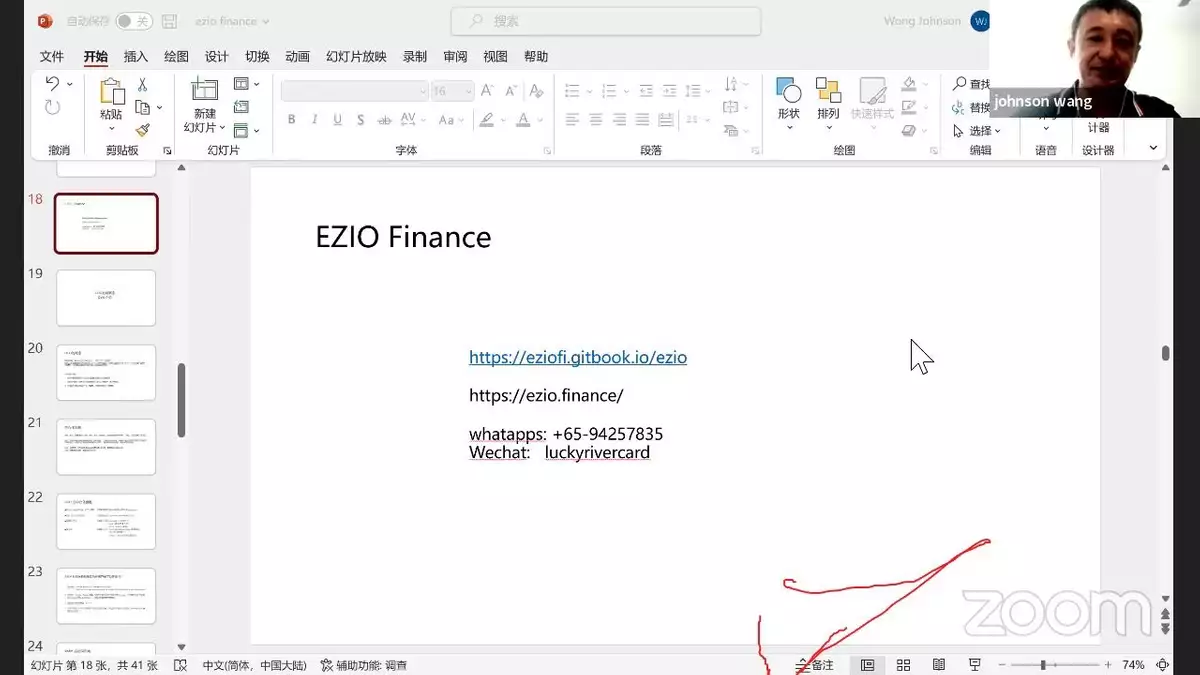
Task: Toggle align text right
Action: coord(619,120)
